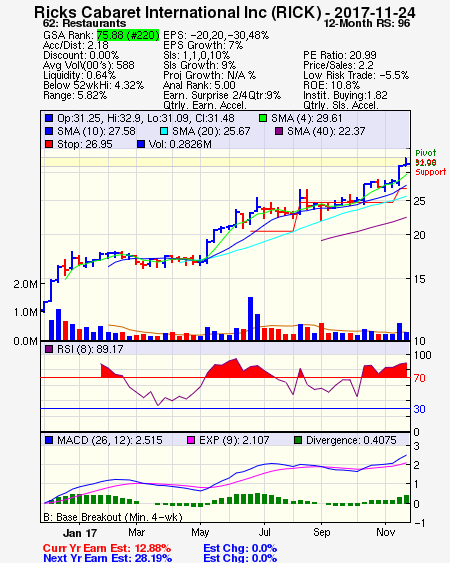Click the 'RSI (8): 89.17' reading
This screenshot has height=563, width=450.
point(90,349)
